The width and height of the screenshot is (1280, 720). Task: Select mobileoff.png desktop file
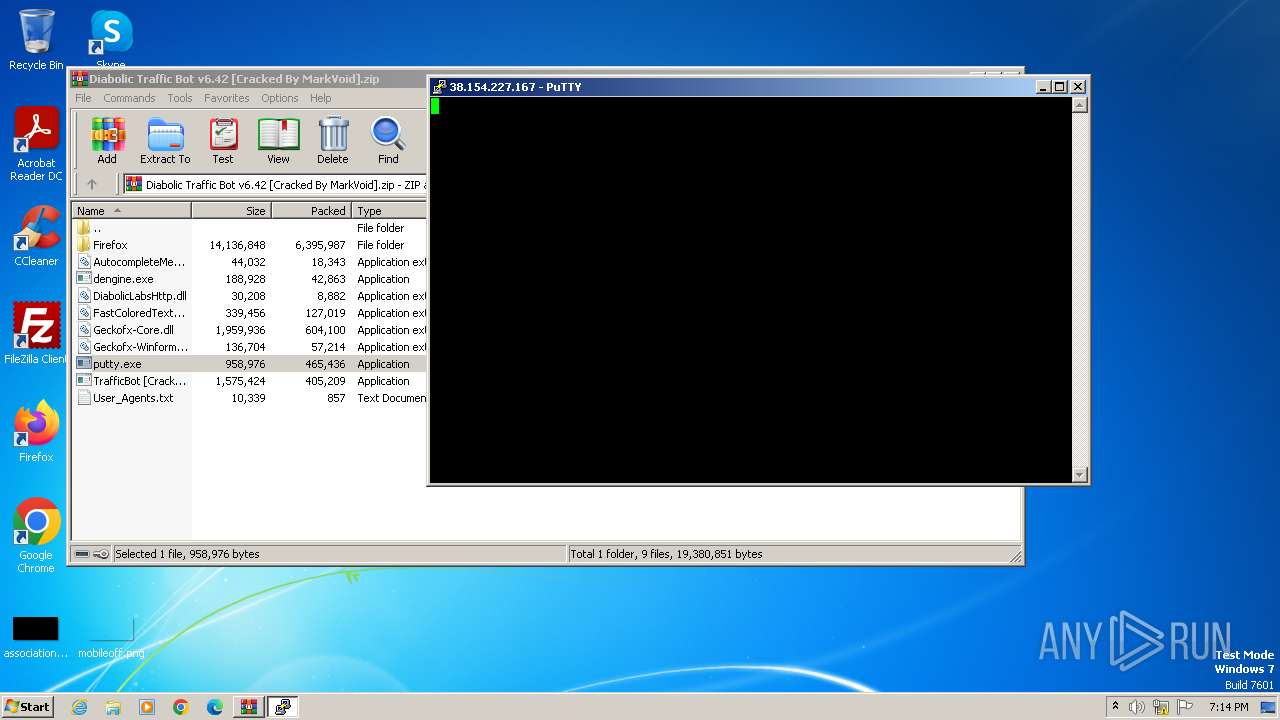(x=111, y=637)
